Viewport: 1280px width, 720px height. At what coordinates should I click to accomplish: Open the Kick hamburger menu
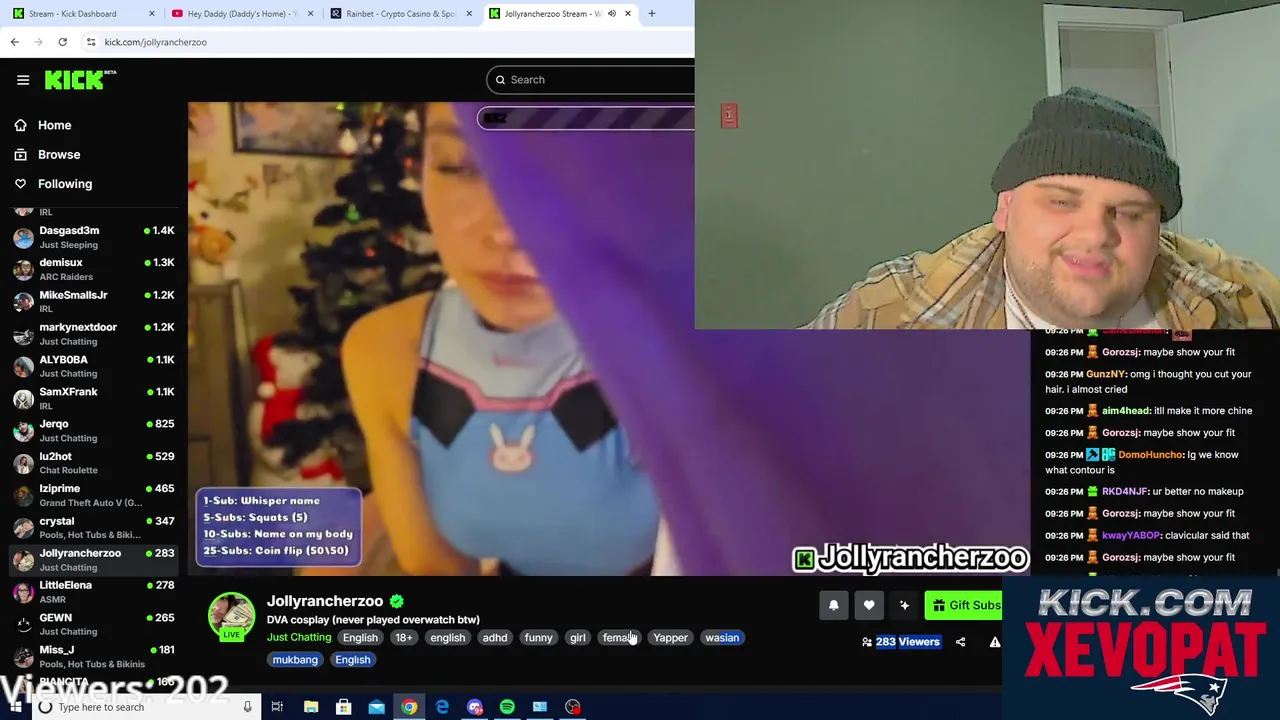23,80
